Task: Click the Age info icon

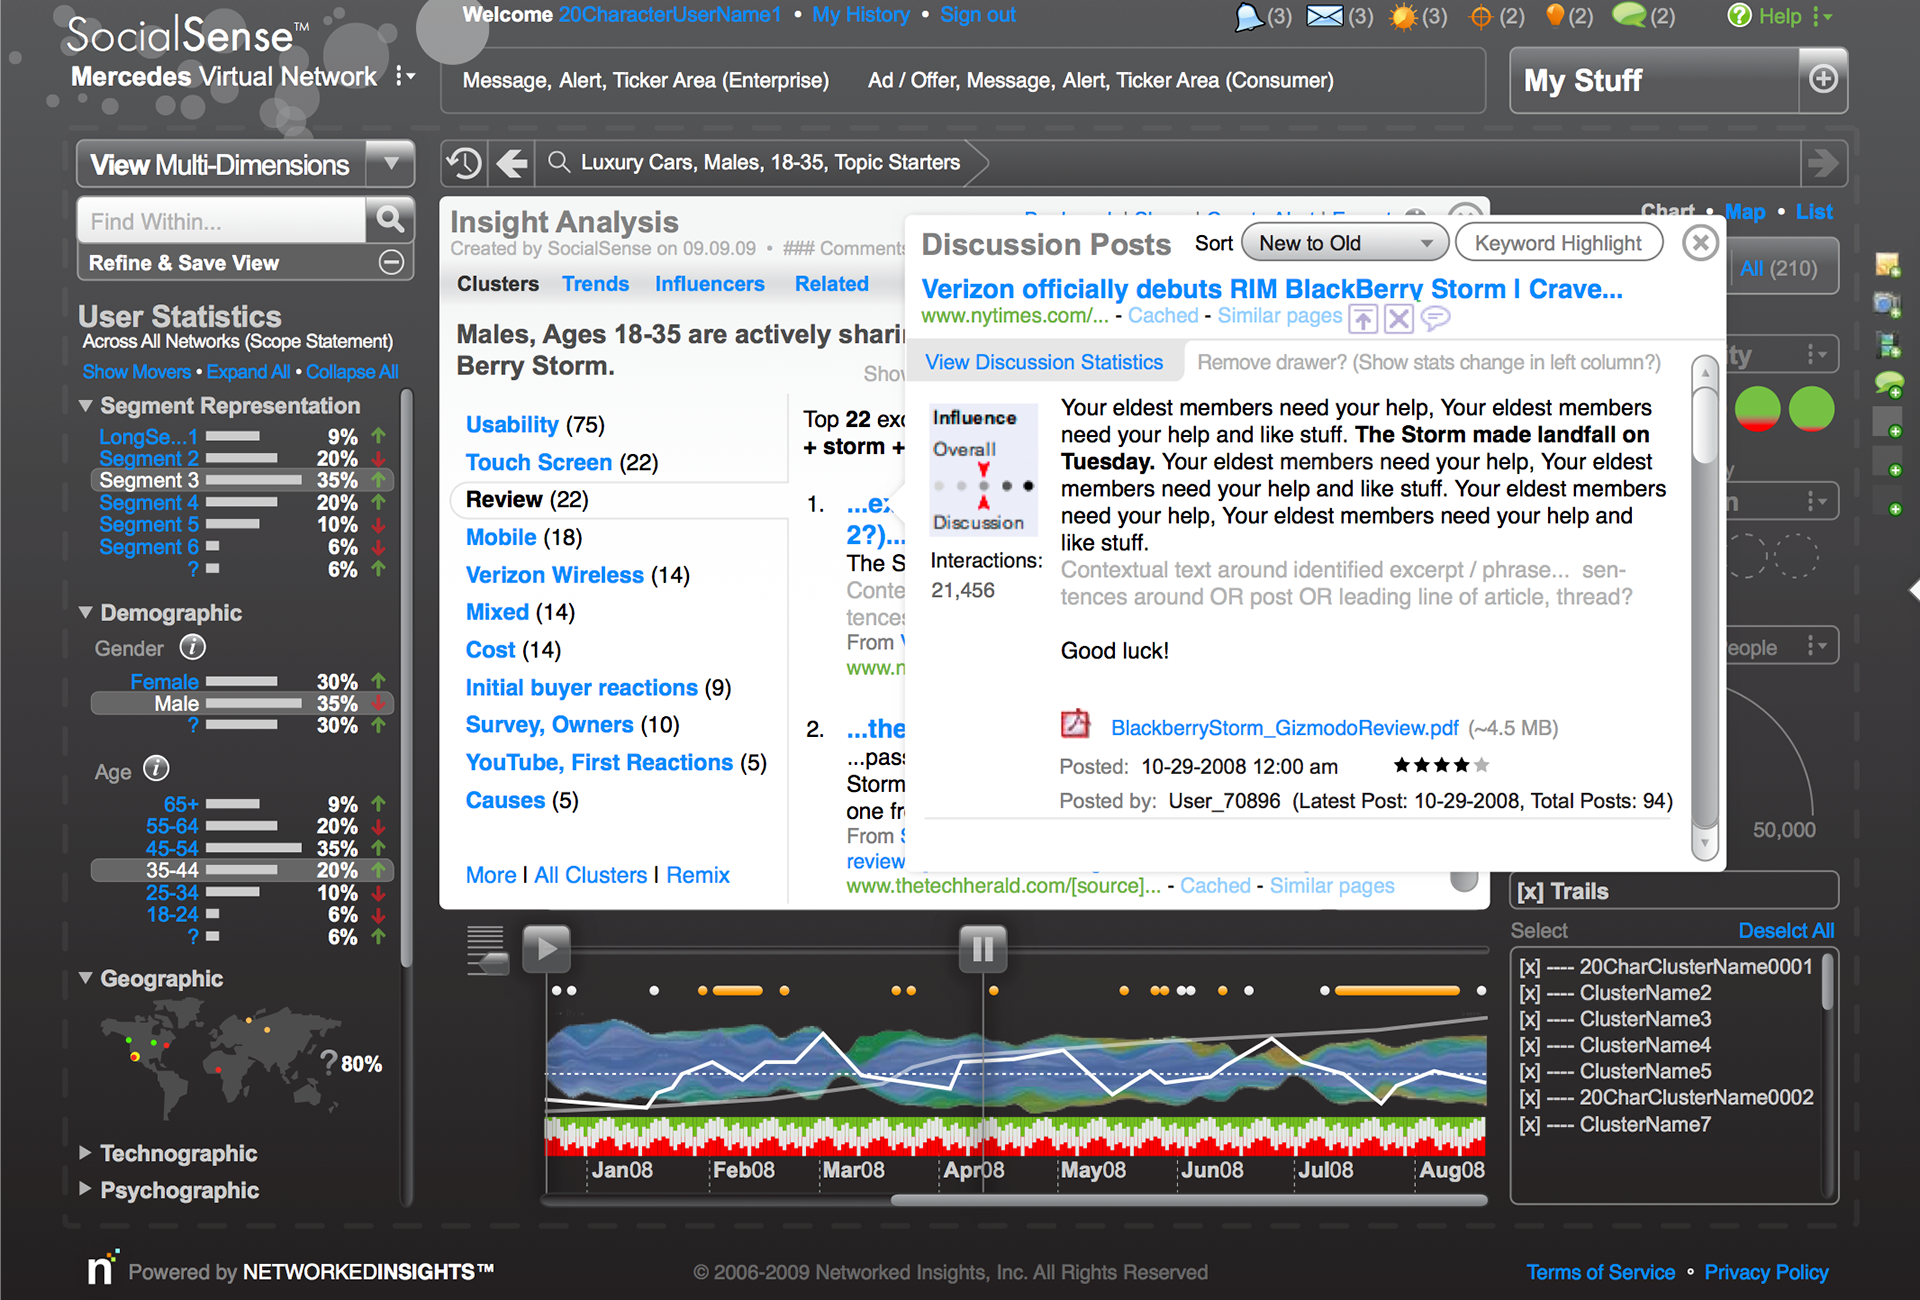Action: pyautogui.click(x=156, y=769)
